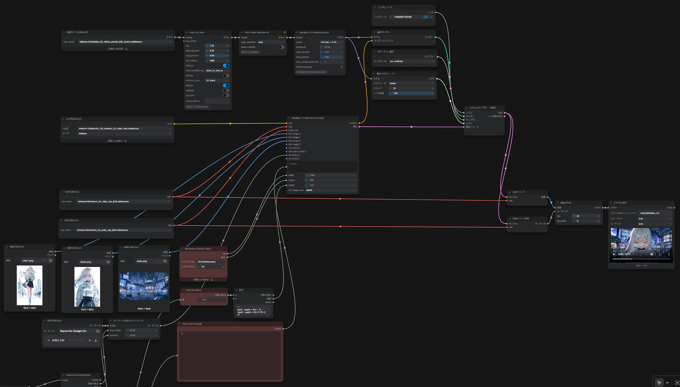680x387 pixels.
Task: Click the audio player volume icon
Action: click(x=90, y=341)
